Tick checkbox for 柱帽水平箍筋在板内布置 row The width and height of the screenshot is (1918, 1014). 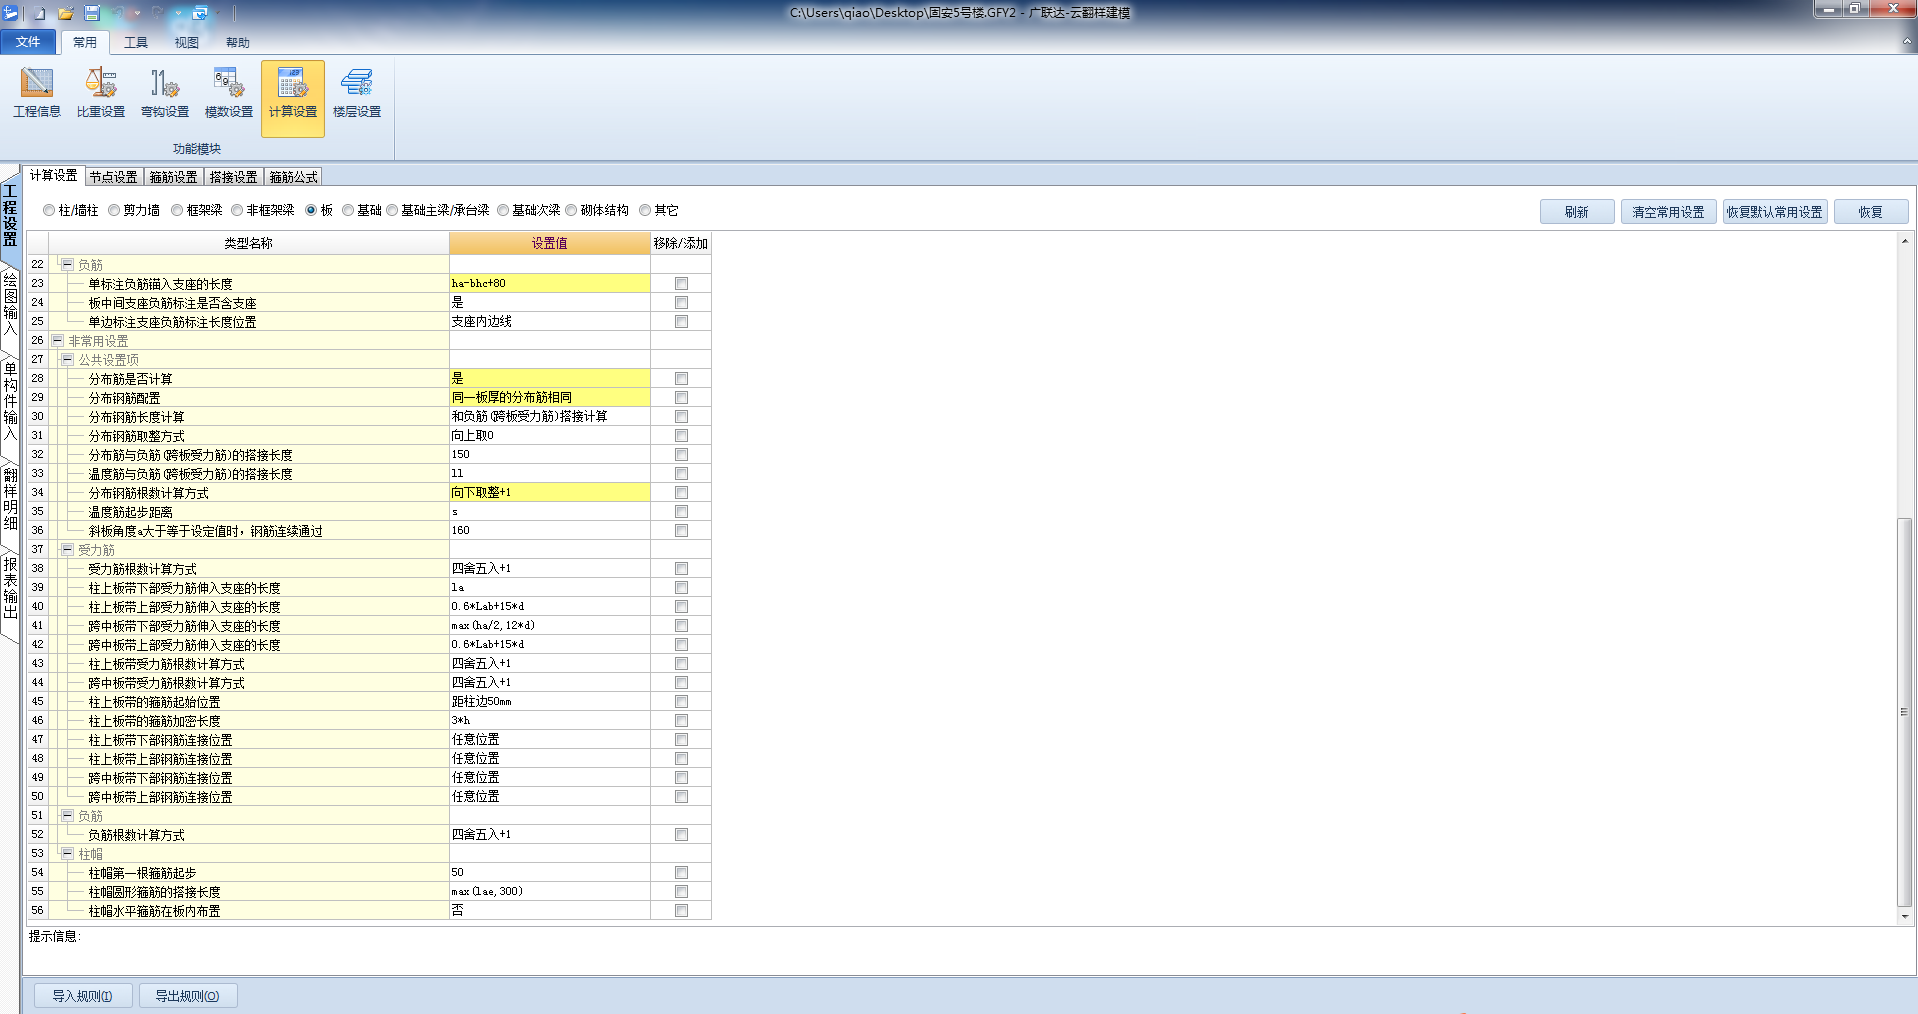pos(681,910)
